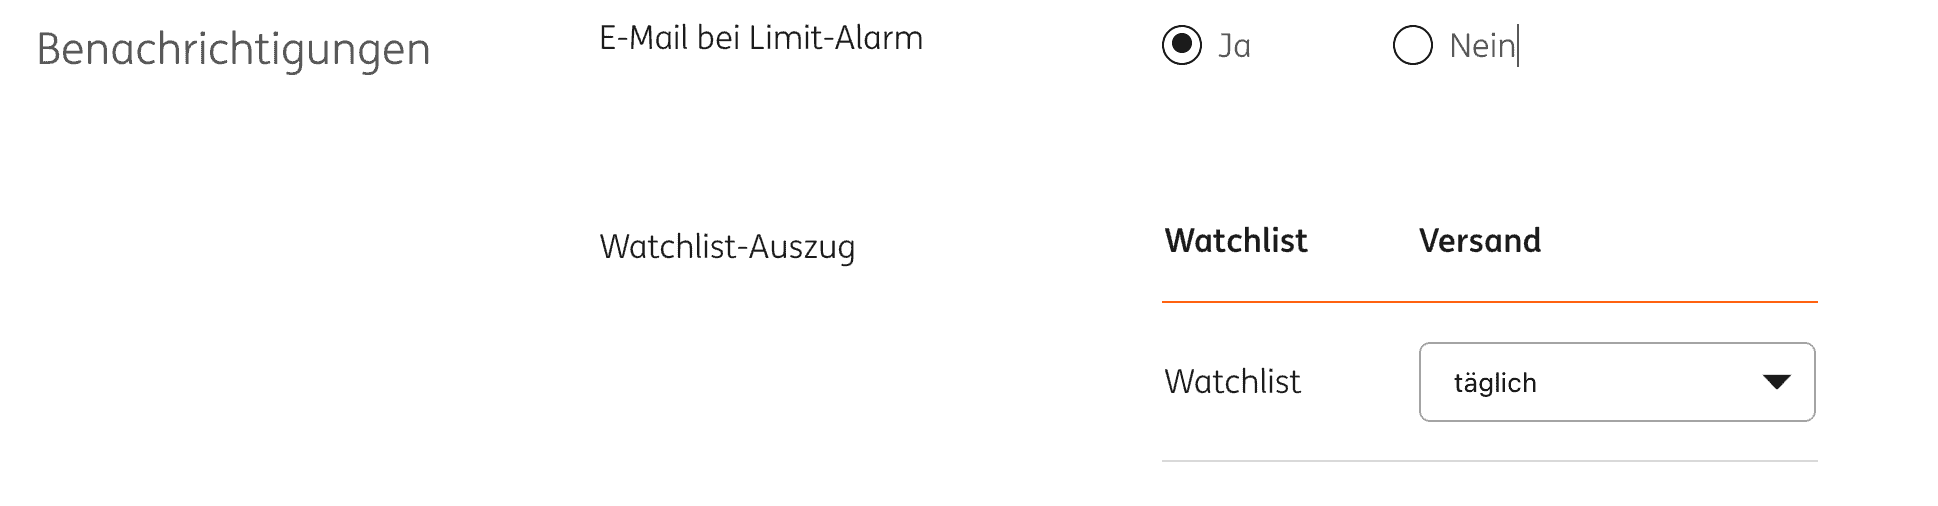Click the "Benachrichtigungen" section heading
This screenshot has height=506, width=1938.
[233, 49]
